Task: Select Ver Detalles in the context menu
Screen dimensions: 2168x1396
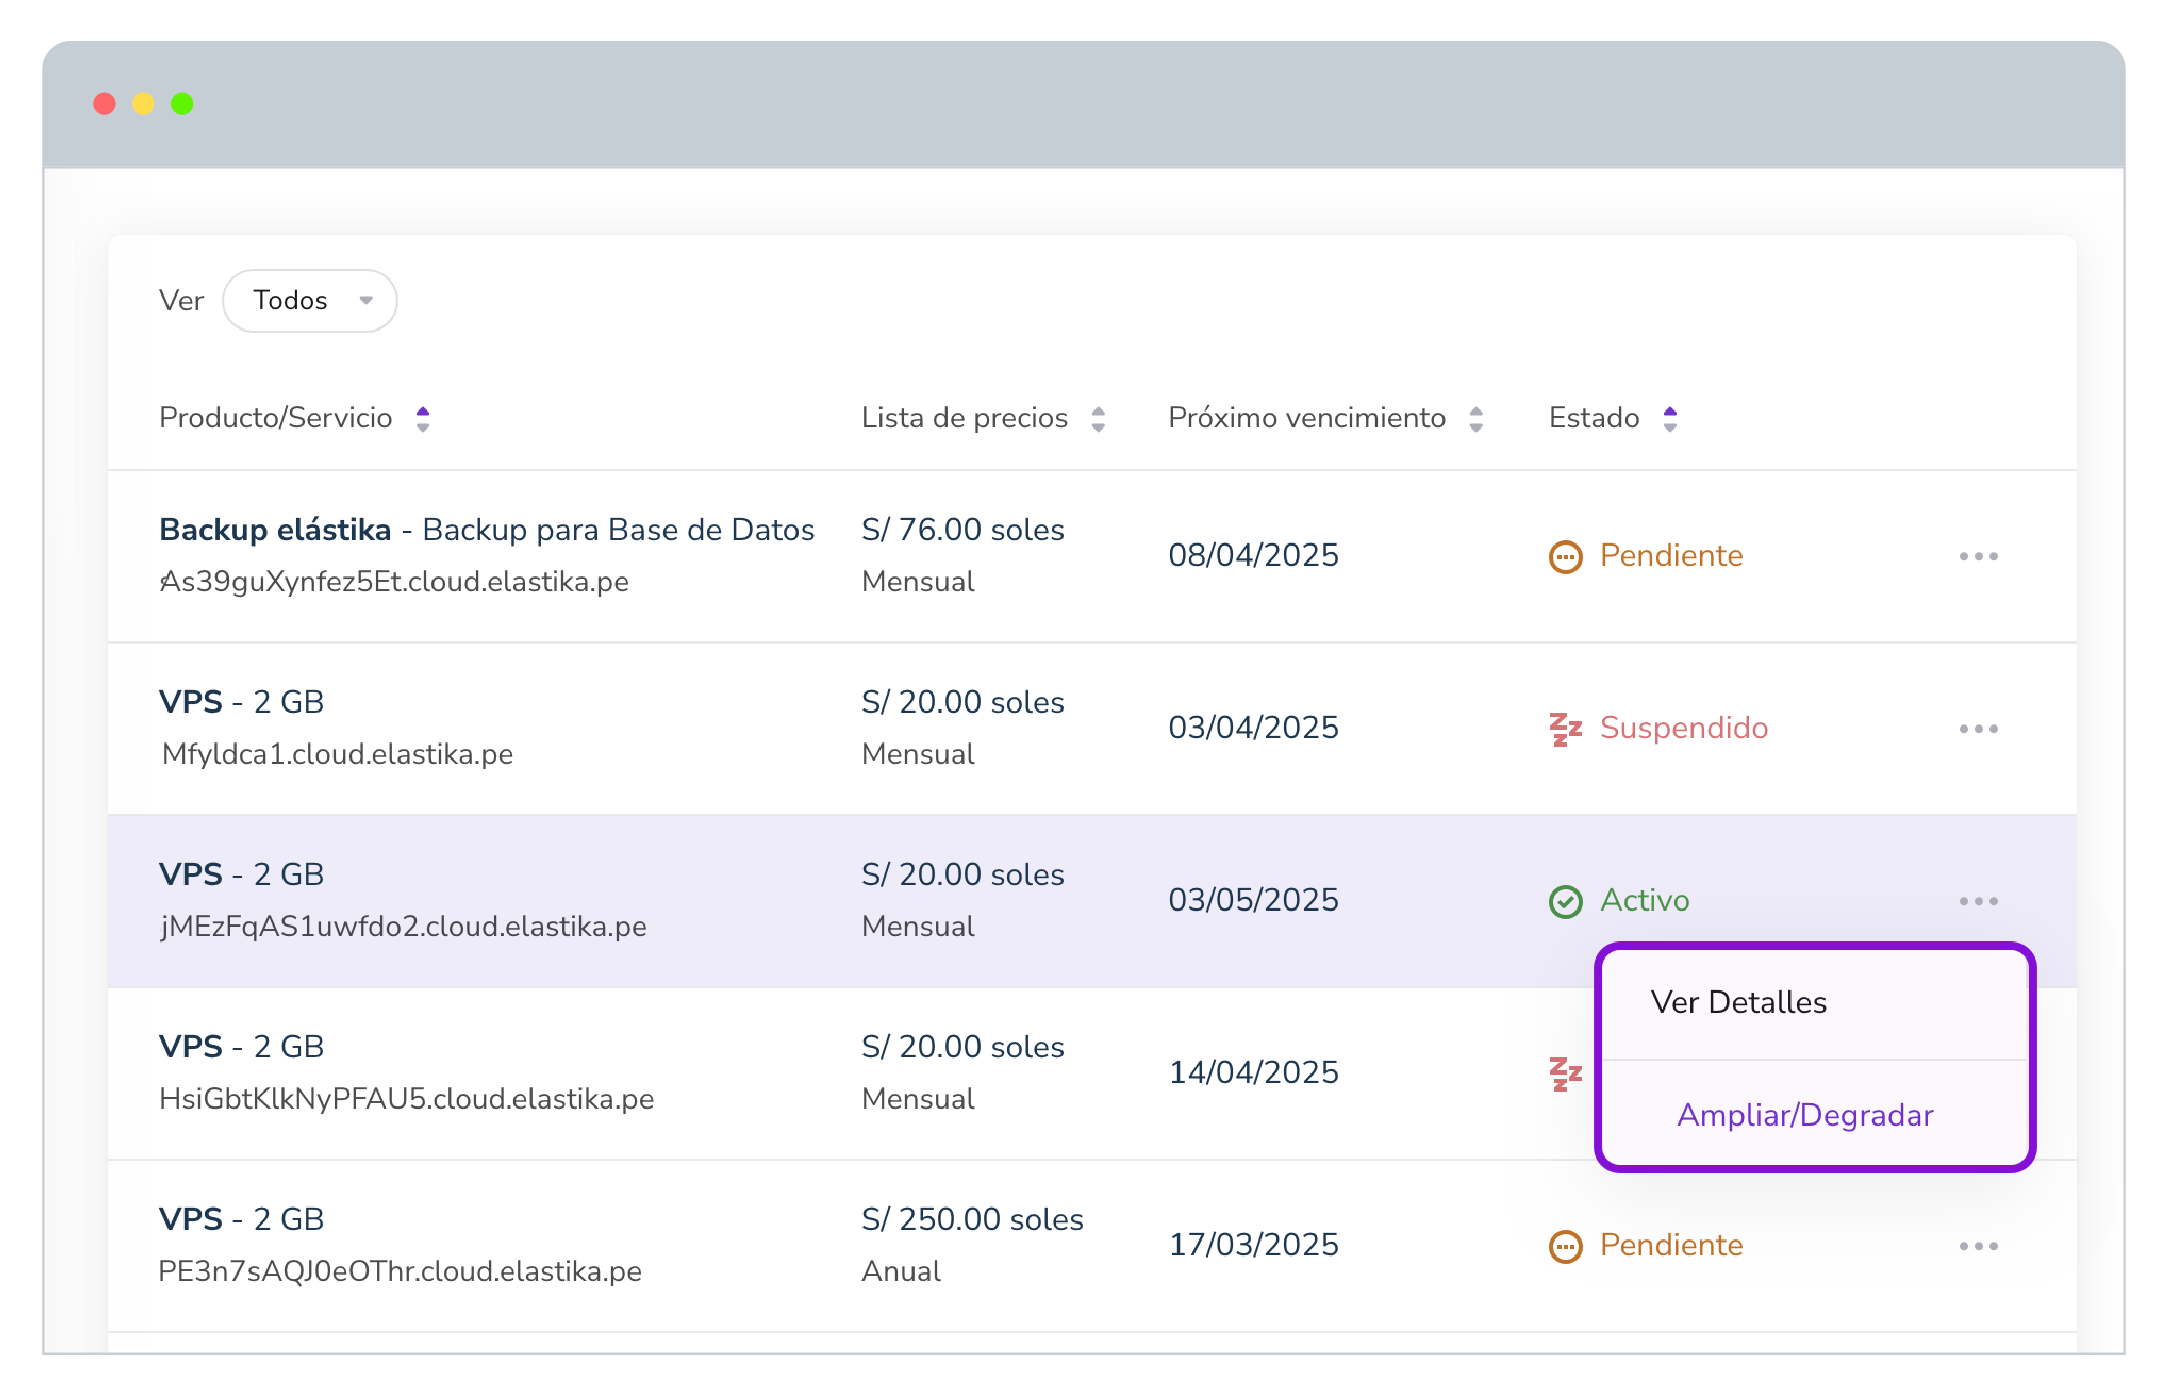Action: (x=1738, y=1002)
